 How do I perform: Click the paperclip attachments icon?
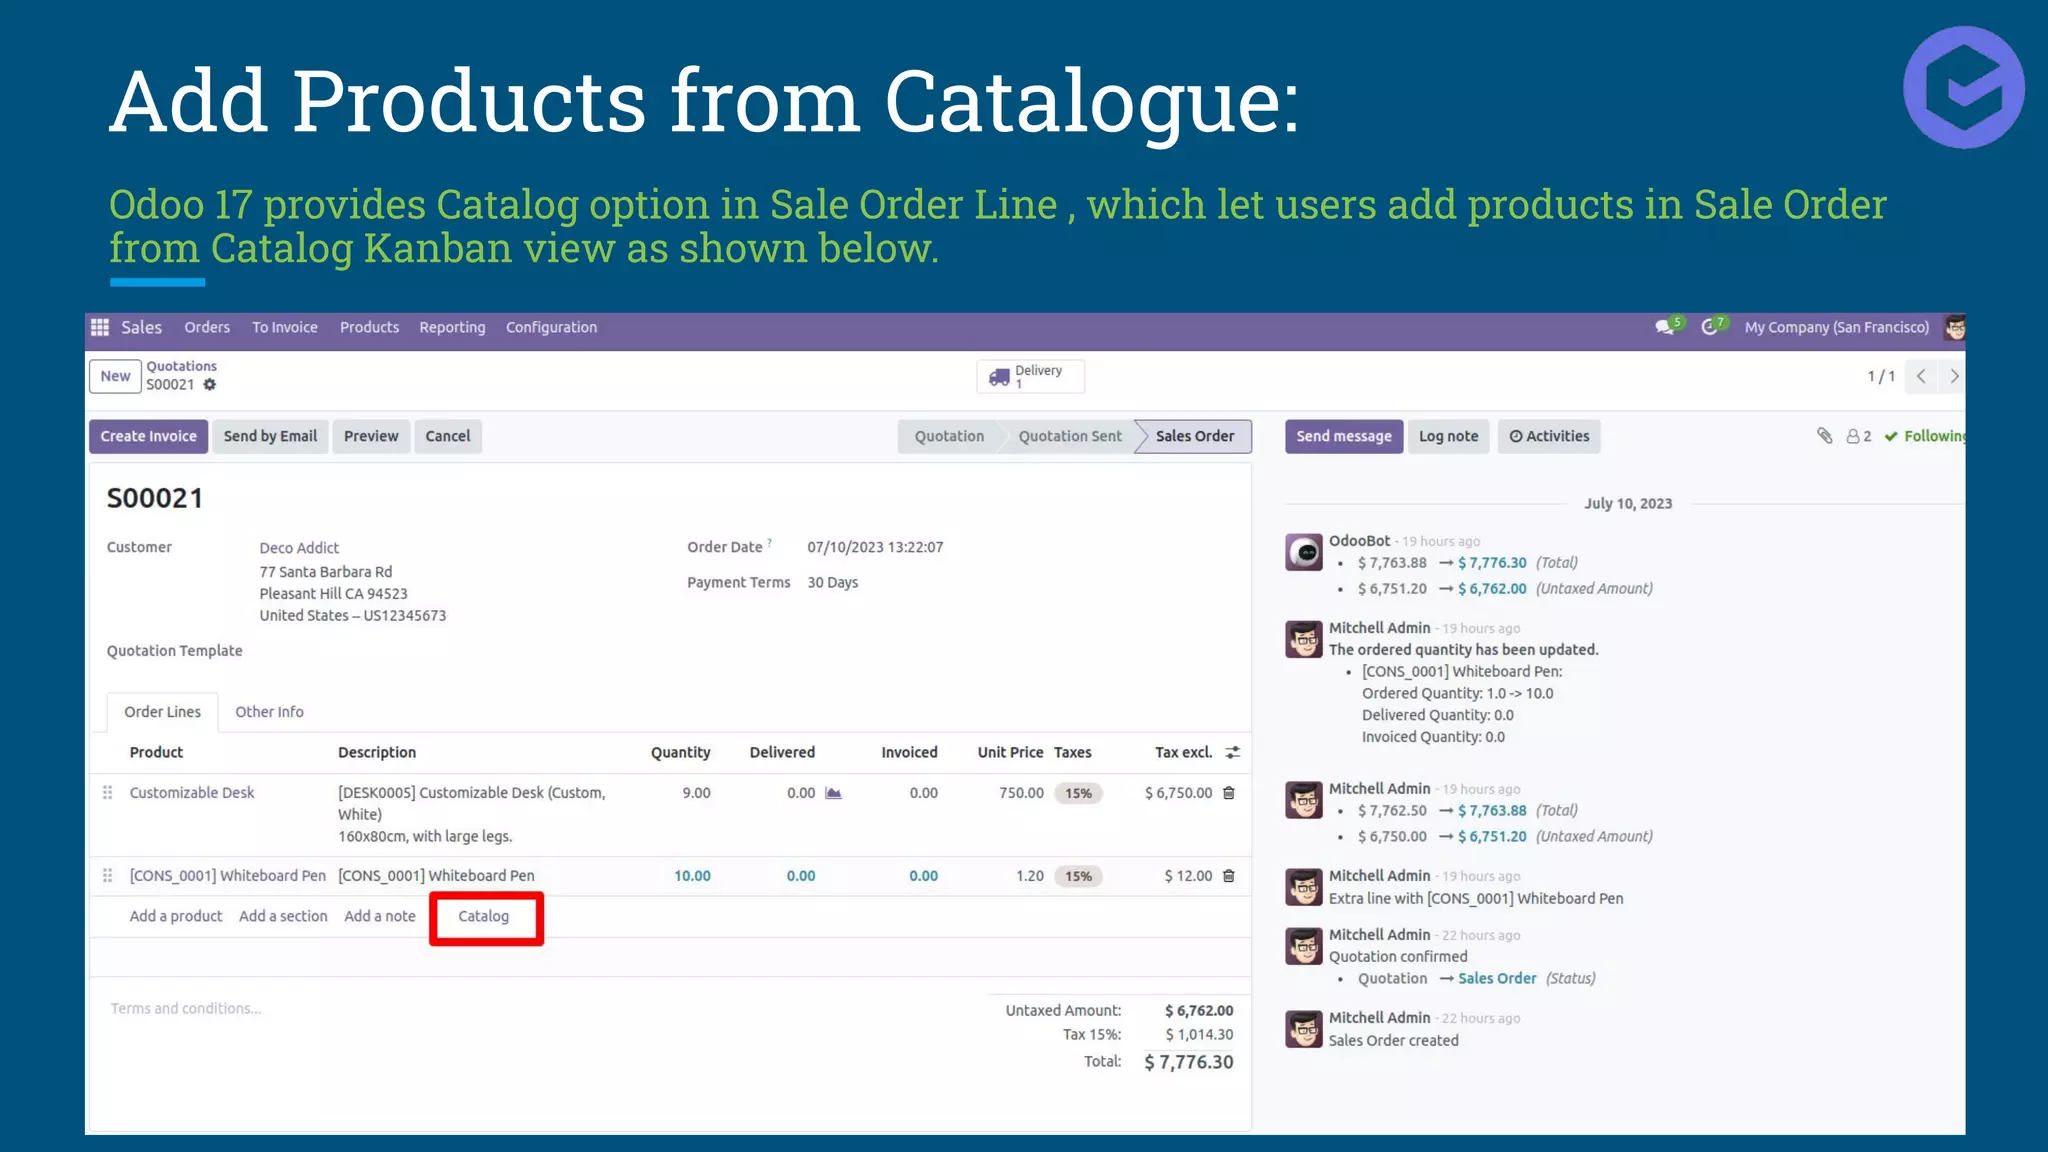click(1824, 436)
